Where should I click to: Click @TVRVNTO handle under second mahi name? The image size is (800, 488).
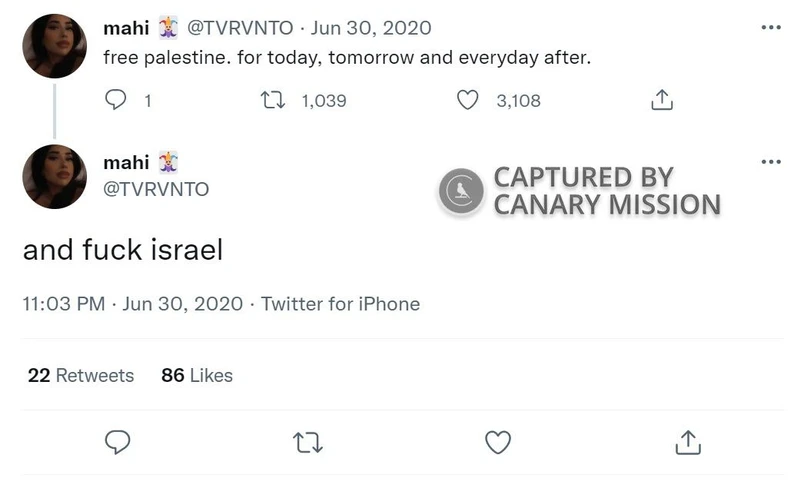pyautogui.click(x=157, y=189)
